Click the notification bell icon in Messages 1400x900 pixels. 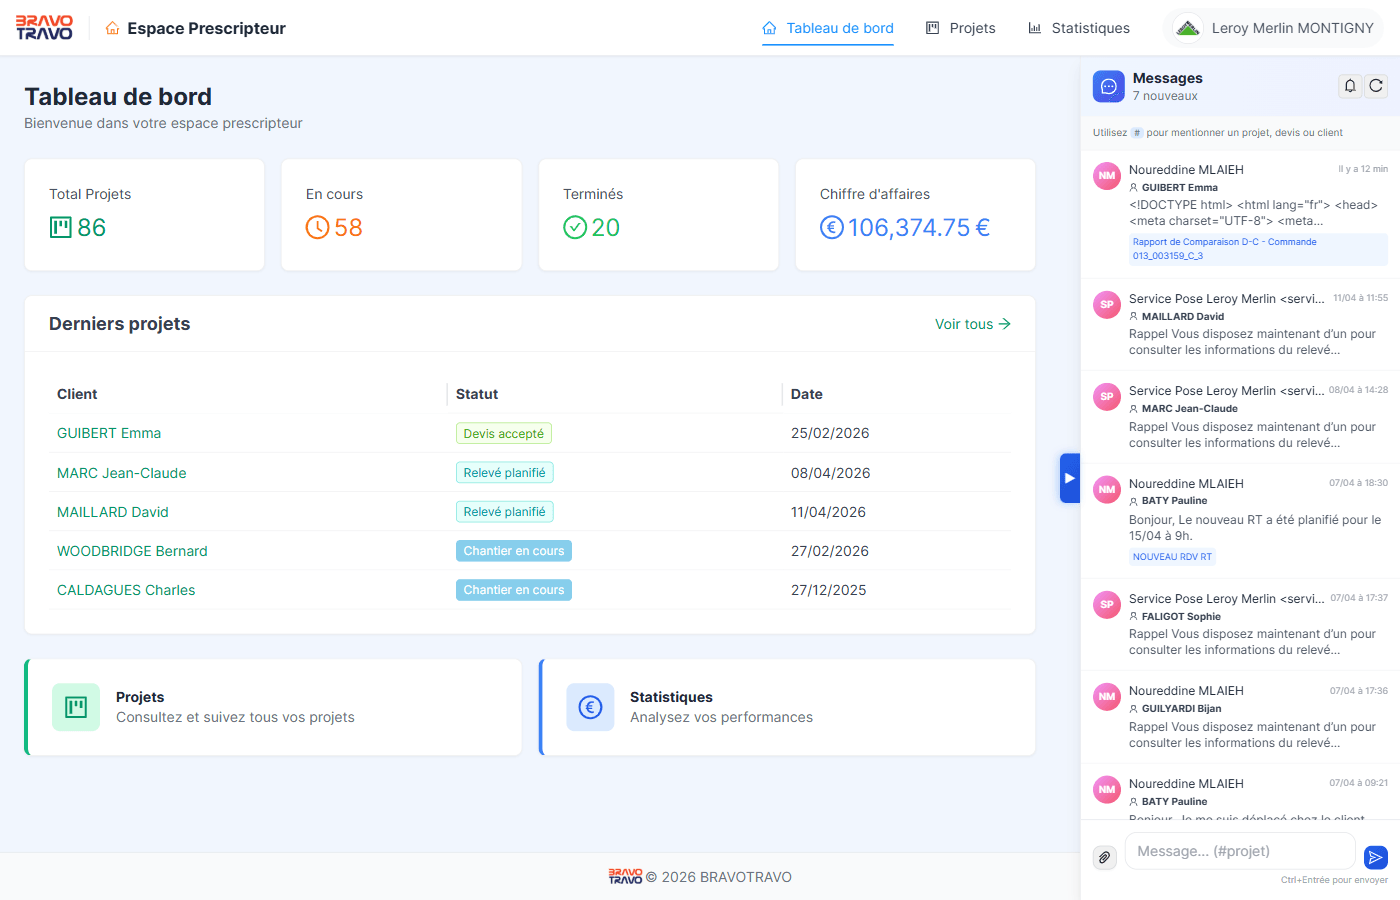pos(1350,86)
